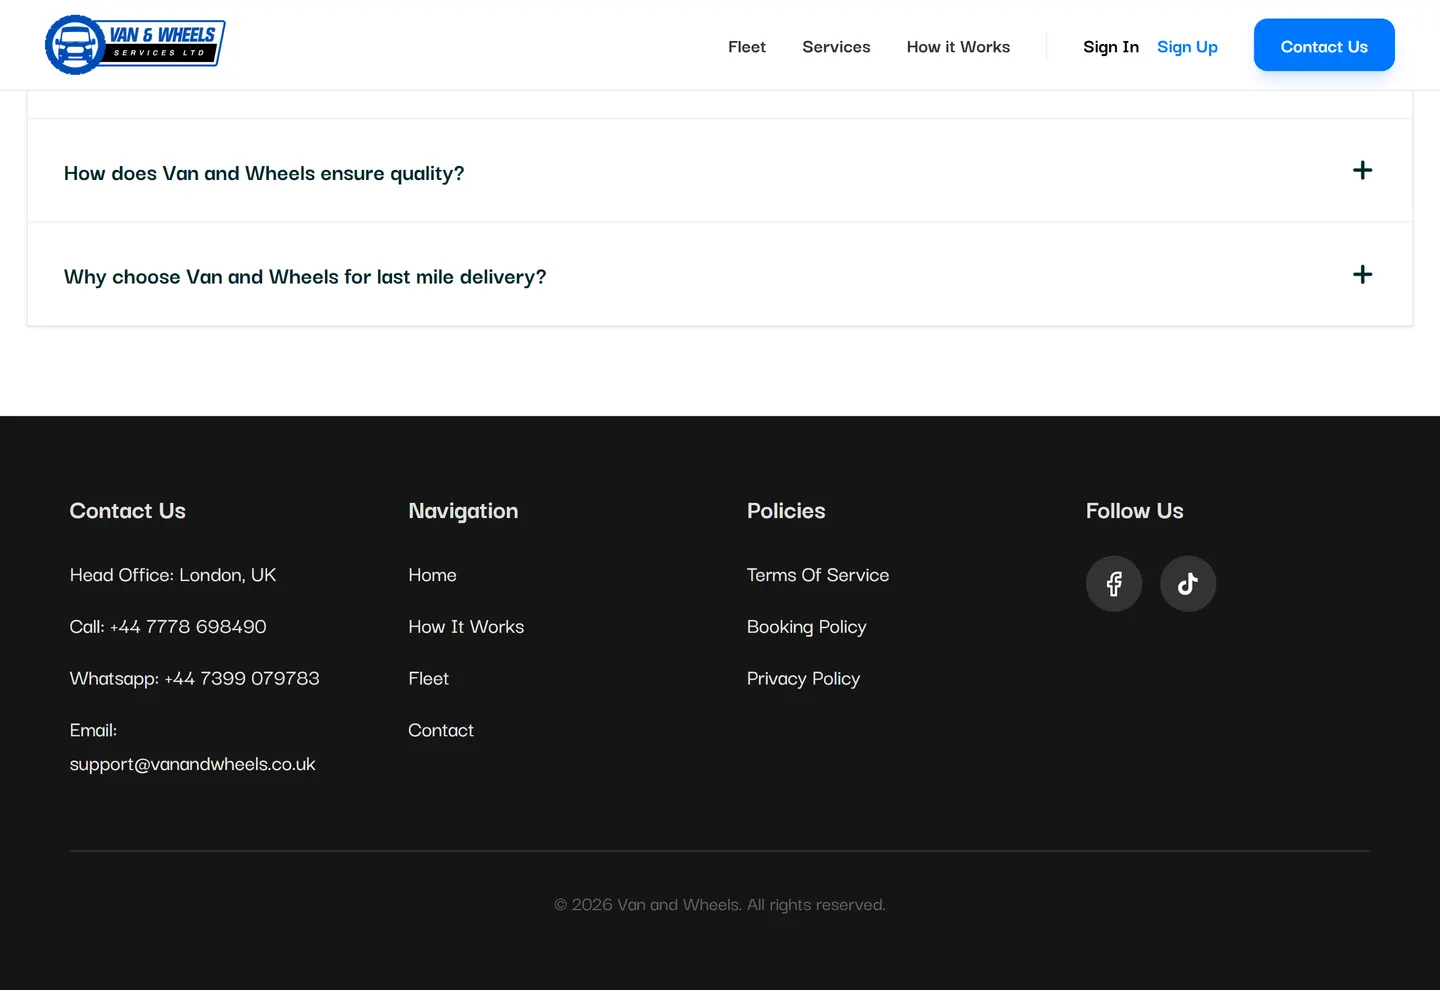The image size is (1440, 990).
Task: Click the 'Navigation' footer heading
Action: [463, 511]
